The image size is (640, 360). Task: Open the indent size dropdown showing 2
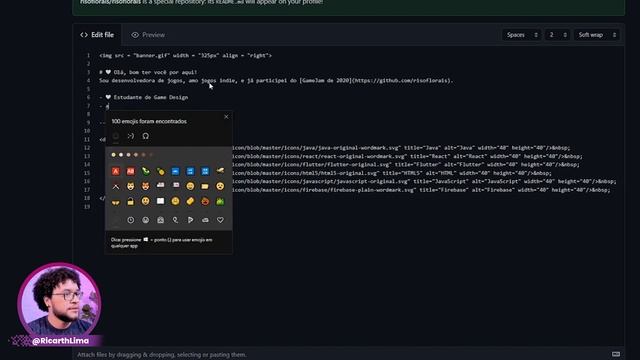click(x=558, y=35)
